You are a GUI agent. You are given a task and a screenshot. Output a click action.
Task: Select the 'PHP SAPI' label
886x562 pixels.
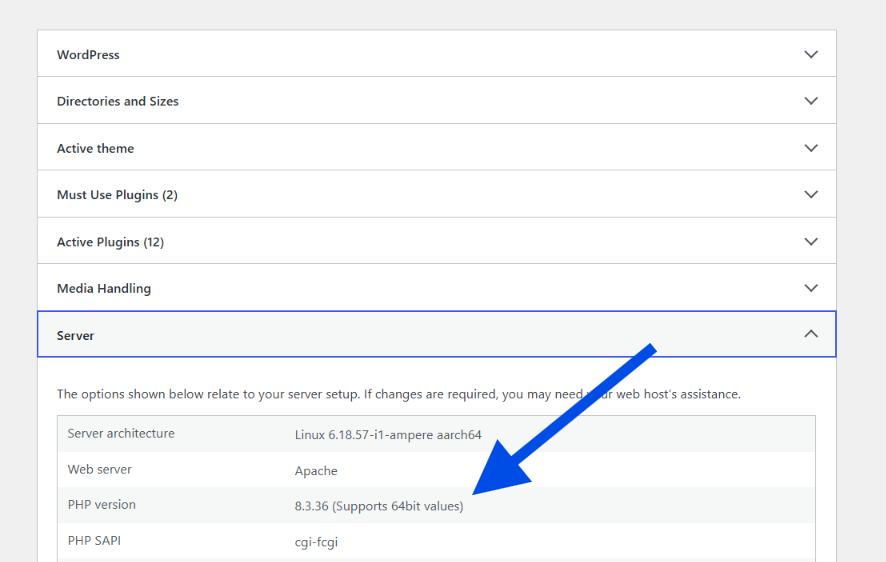coord(94,541)
